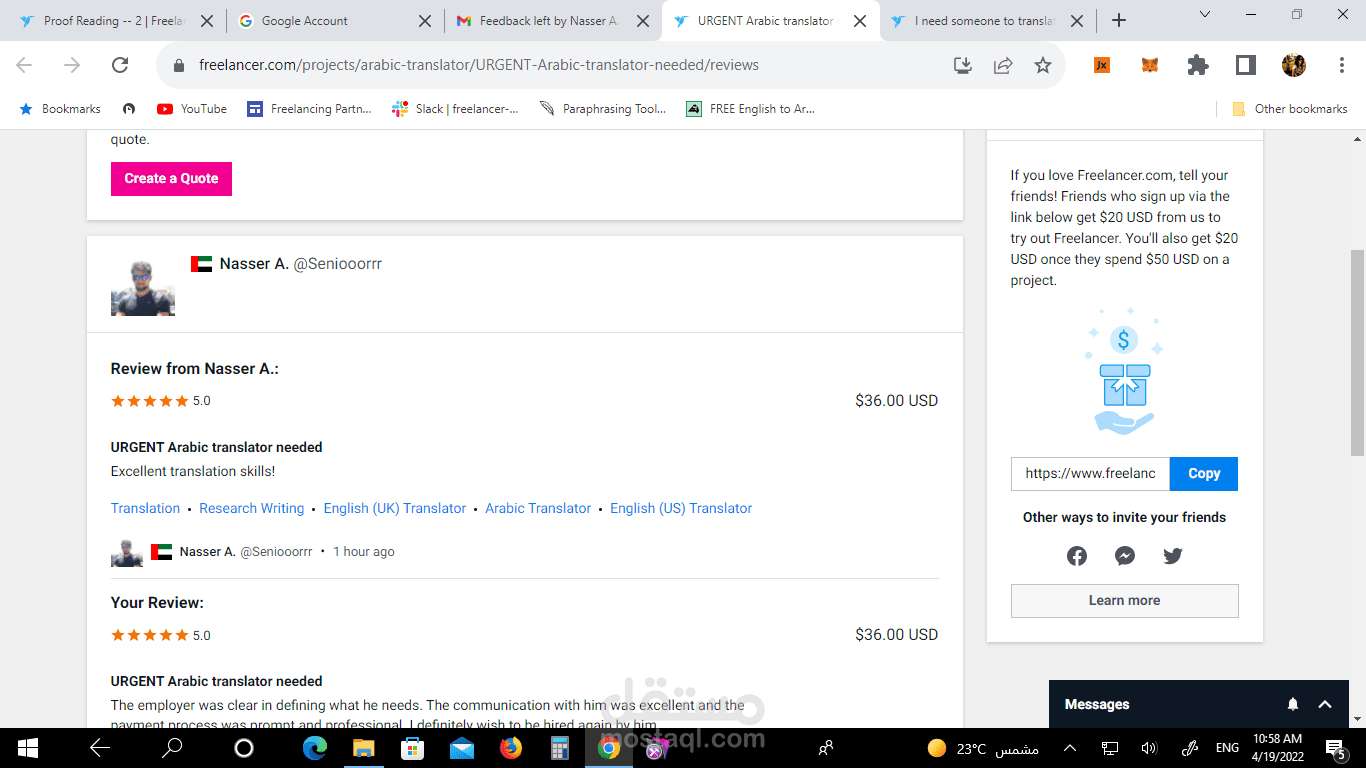Image resolution: width=1366 pixels, height=768 pixels.
Task: Reload the page with the refresh icon
Action: 120,65
